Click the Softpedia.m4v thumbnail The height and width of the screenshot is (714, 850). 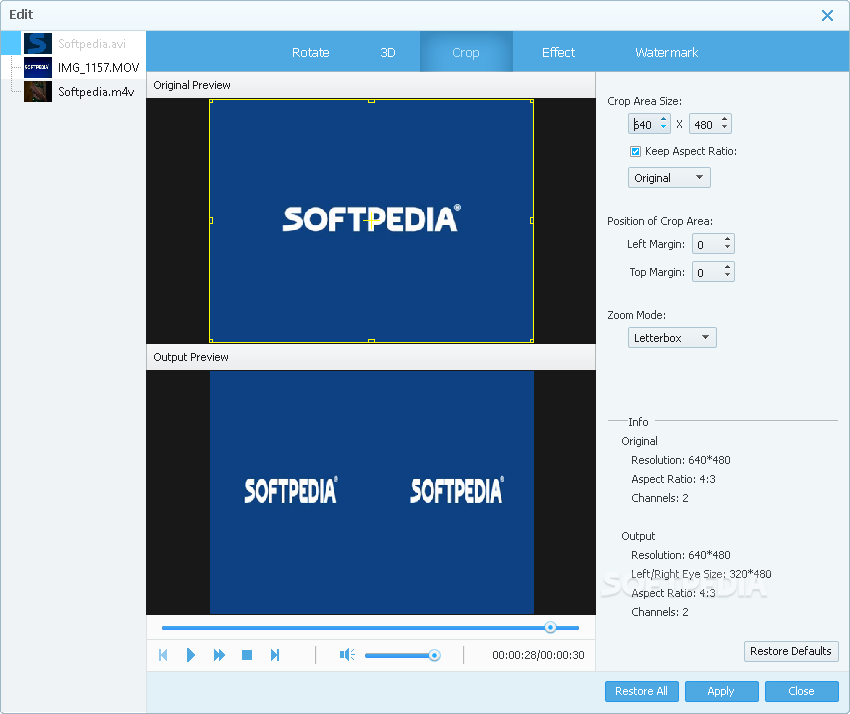38,92
